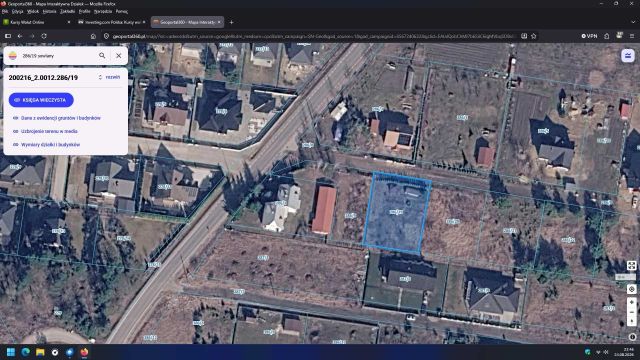This screenshot has height=360, width=640.
Task: Open "Uzbrojenie terenu w media" link
Action: coord(49,131)
